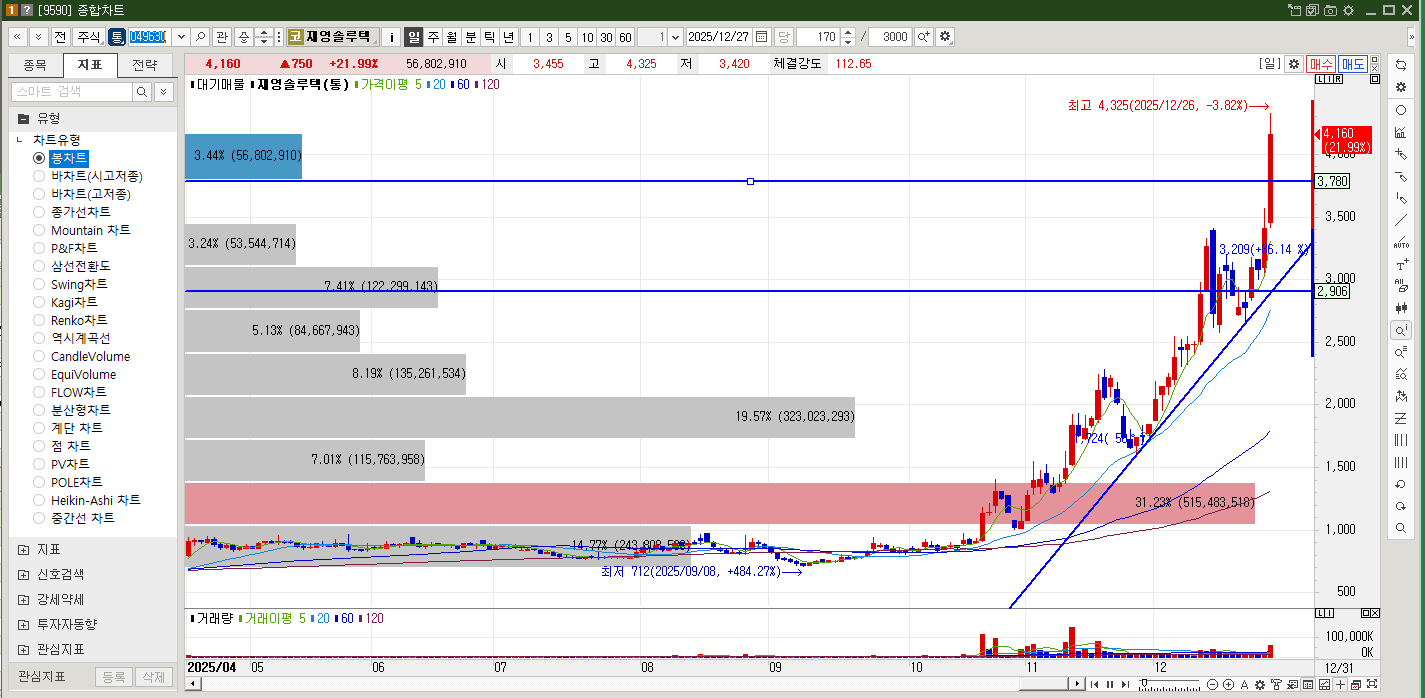Click the bar count field showing 170
This screenshot has width=1425, height=698.
[817, 37]
